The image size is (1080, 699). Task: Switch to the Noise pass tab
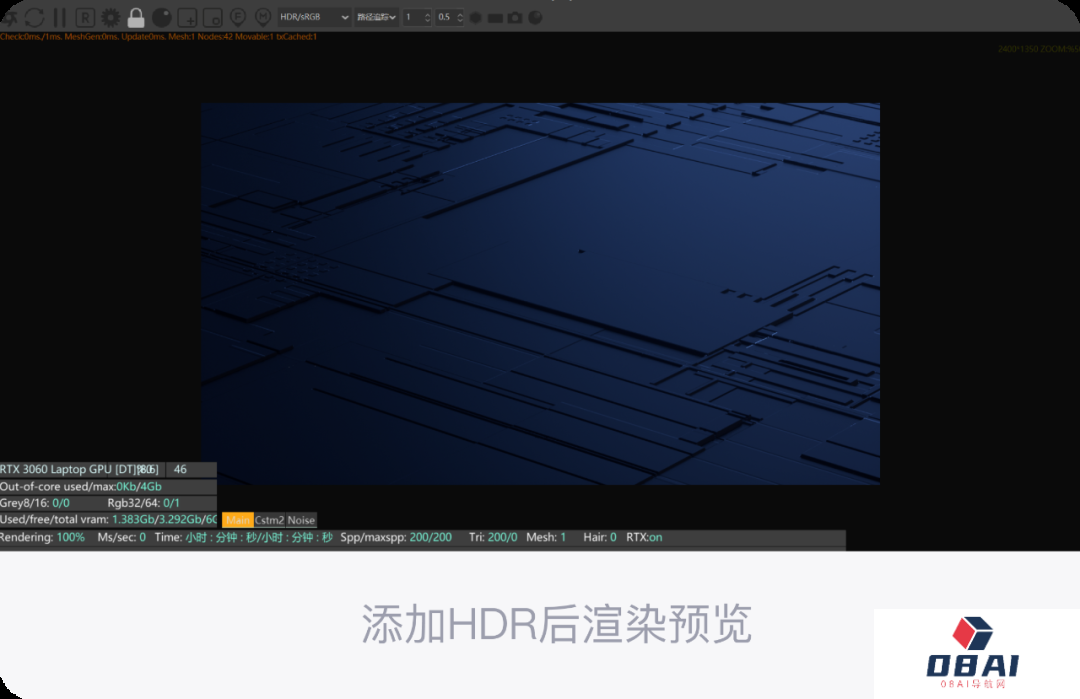[301, 520]
